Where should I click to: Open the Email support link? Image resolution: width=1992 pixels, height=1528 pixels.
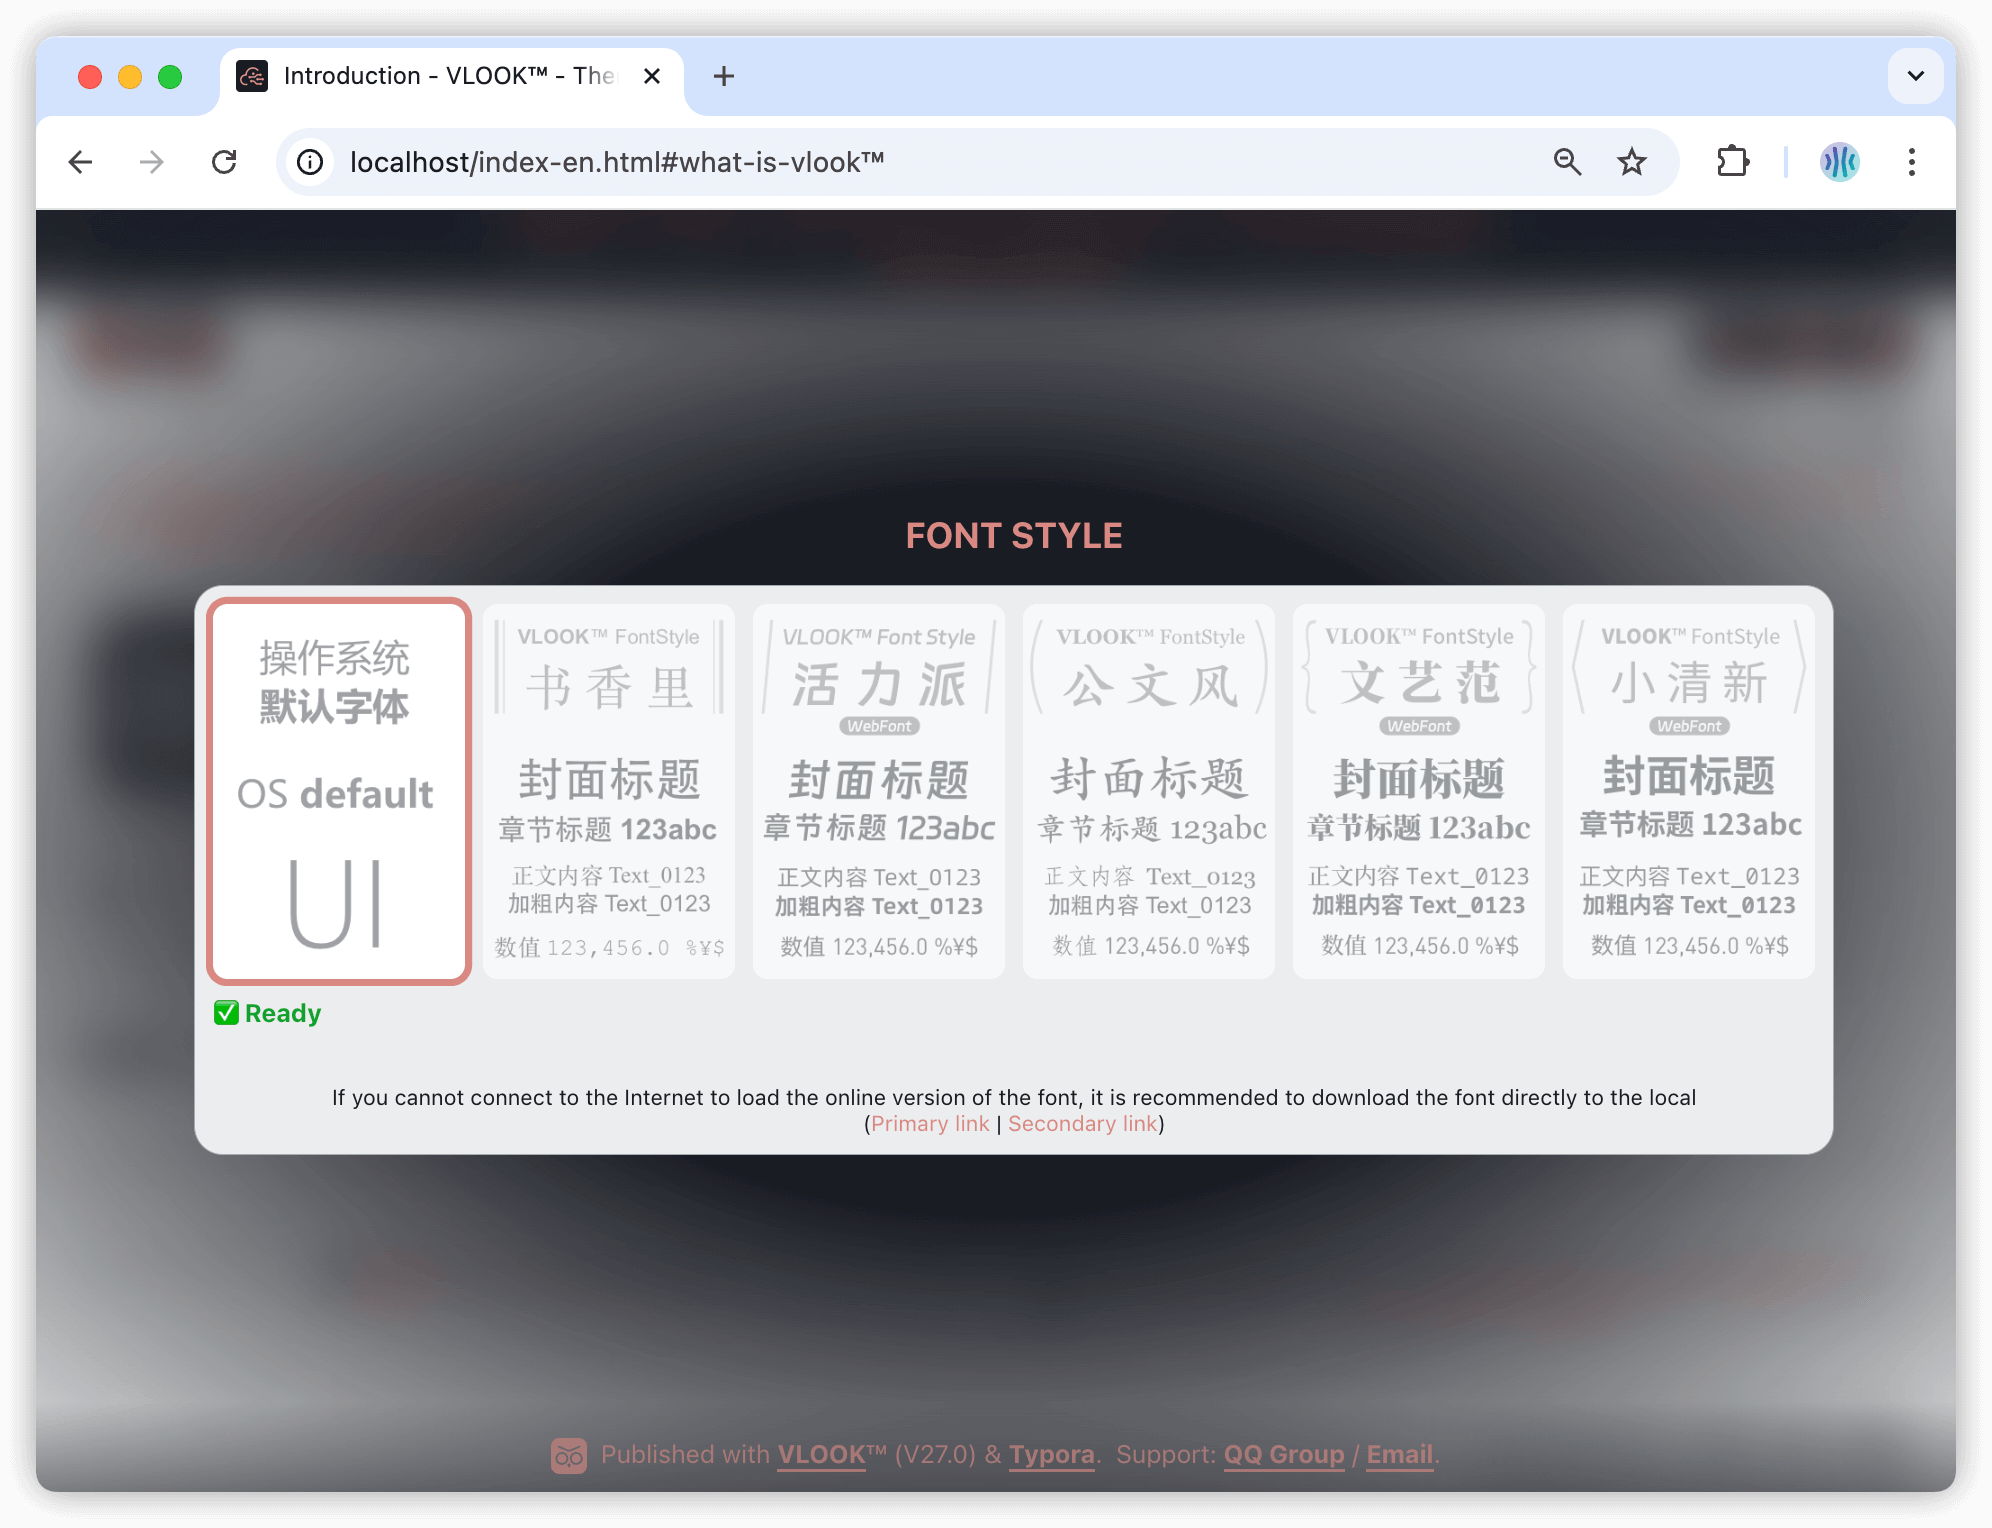(1400, 1454)
